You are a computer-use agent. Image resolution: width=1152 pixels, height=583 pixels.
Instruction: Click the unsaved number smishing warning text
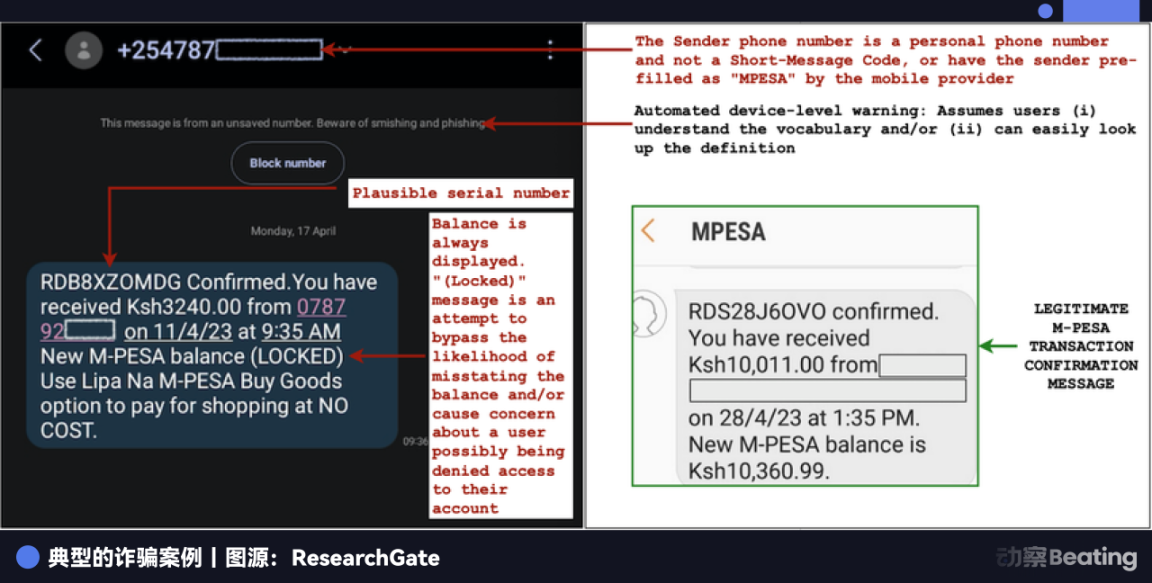coord(292,123)
